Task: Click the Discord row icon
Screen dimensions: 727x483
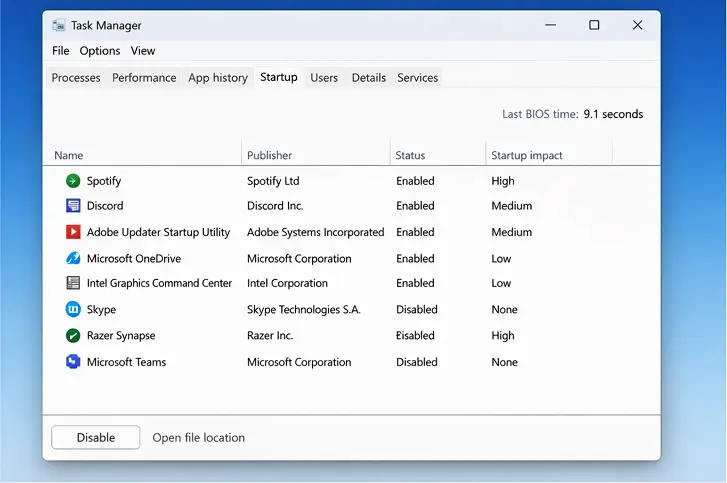Action: pos(73,205)
